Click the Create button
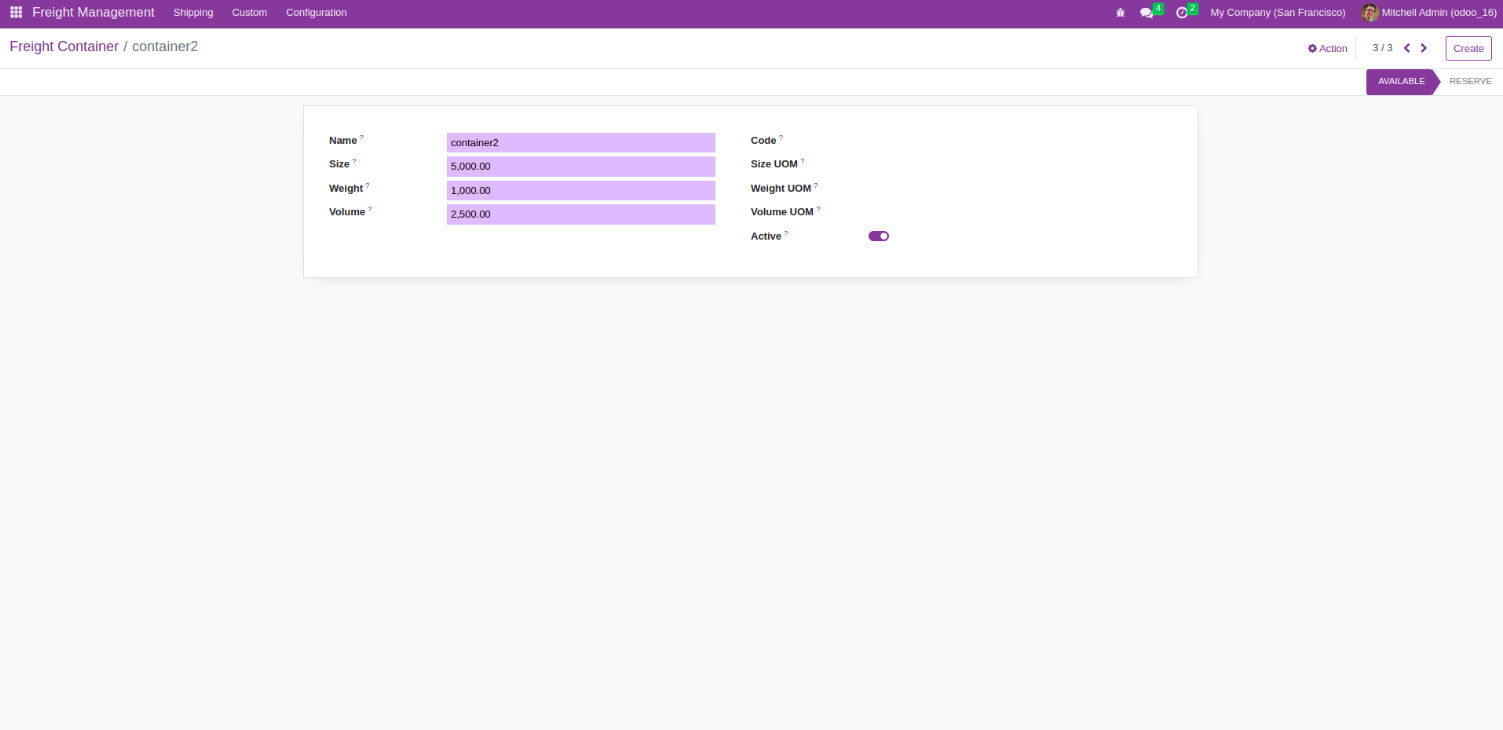Screen dimensions: 1503x730 click(1468, 48)
